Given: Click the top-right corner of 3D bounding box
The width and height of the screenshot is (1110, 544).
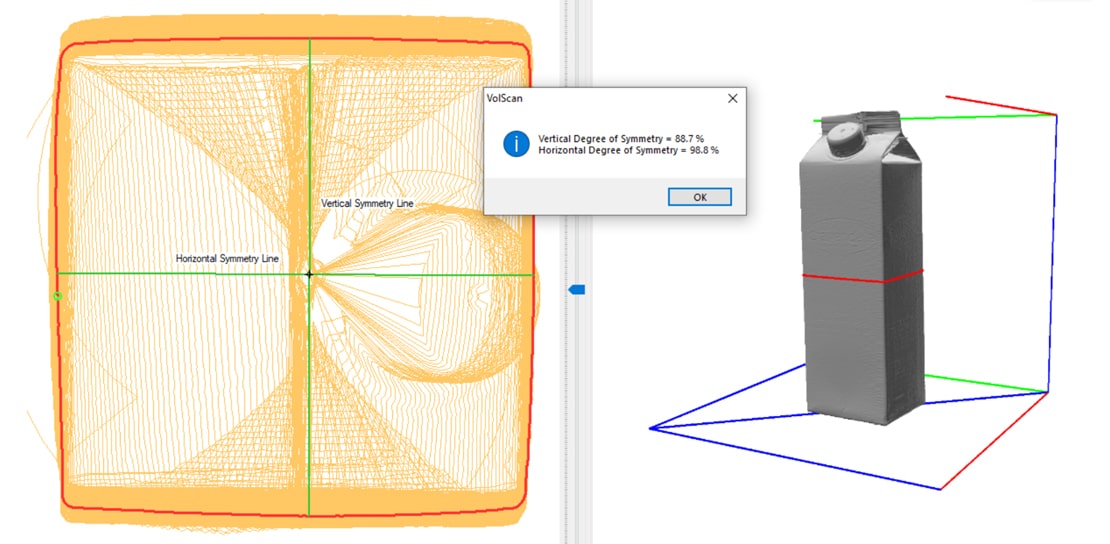Looking at the screenshot, I should (x=1056, y=115).
